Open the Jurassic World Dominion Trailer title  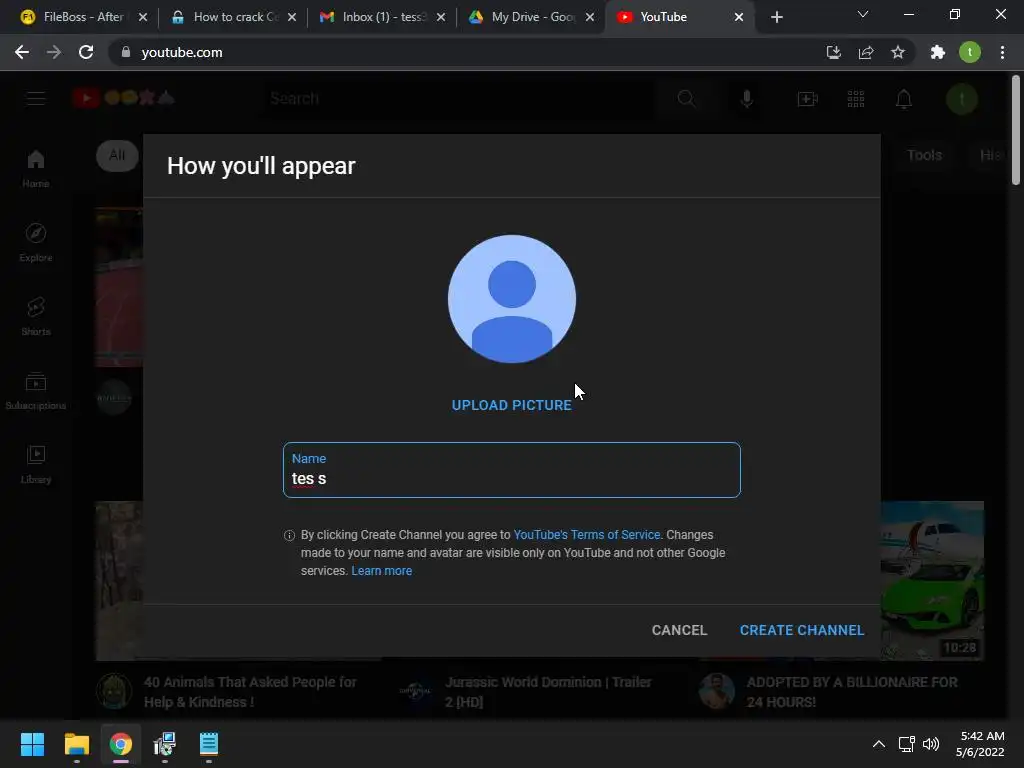[548, 692]
